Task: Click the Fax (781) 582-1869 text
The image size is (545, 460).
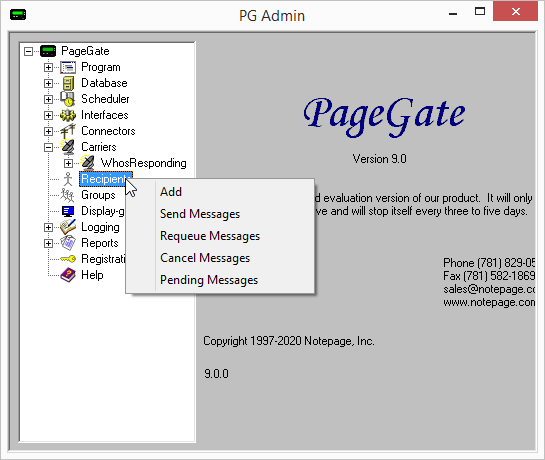Action: (x=489, y=276)
